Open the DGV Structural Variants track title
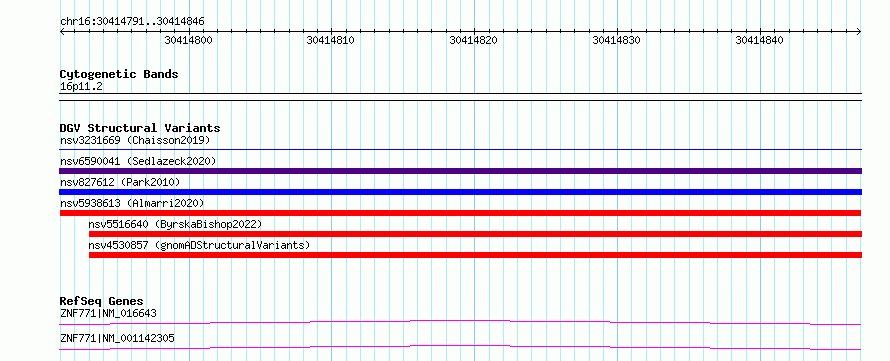Screen dimensions: 890x361 pos(140,128)
